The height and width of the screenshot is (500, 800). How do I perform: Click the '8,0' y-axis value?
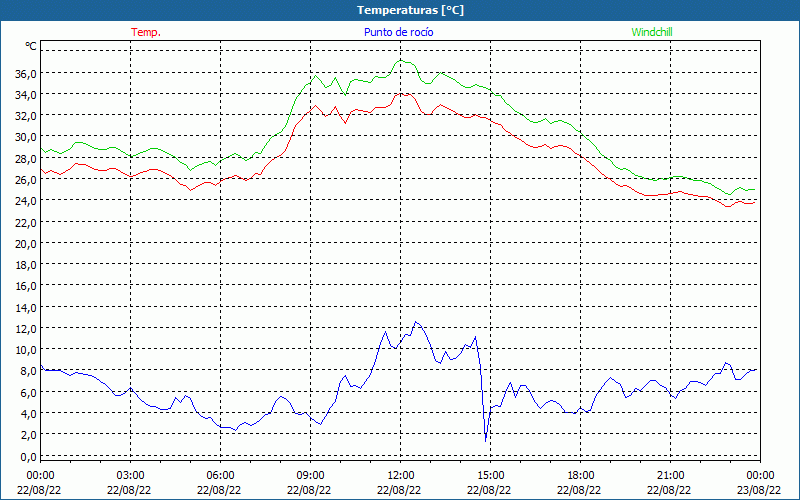(28, 371)
